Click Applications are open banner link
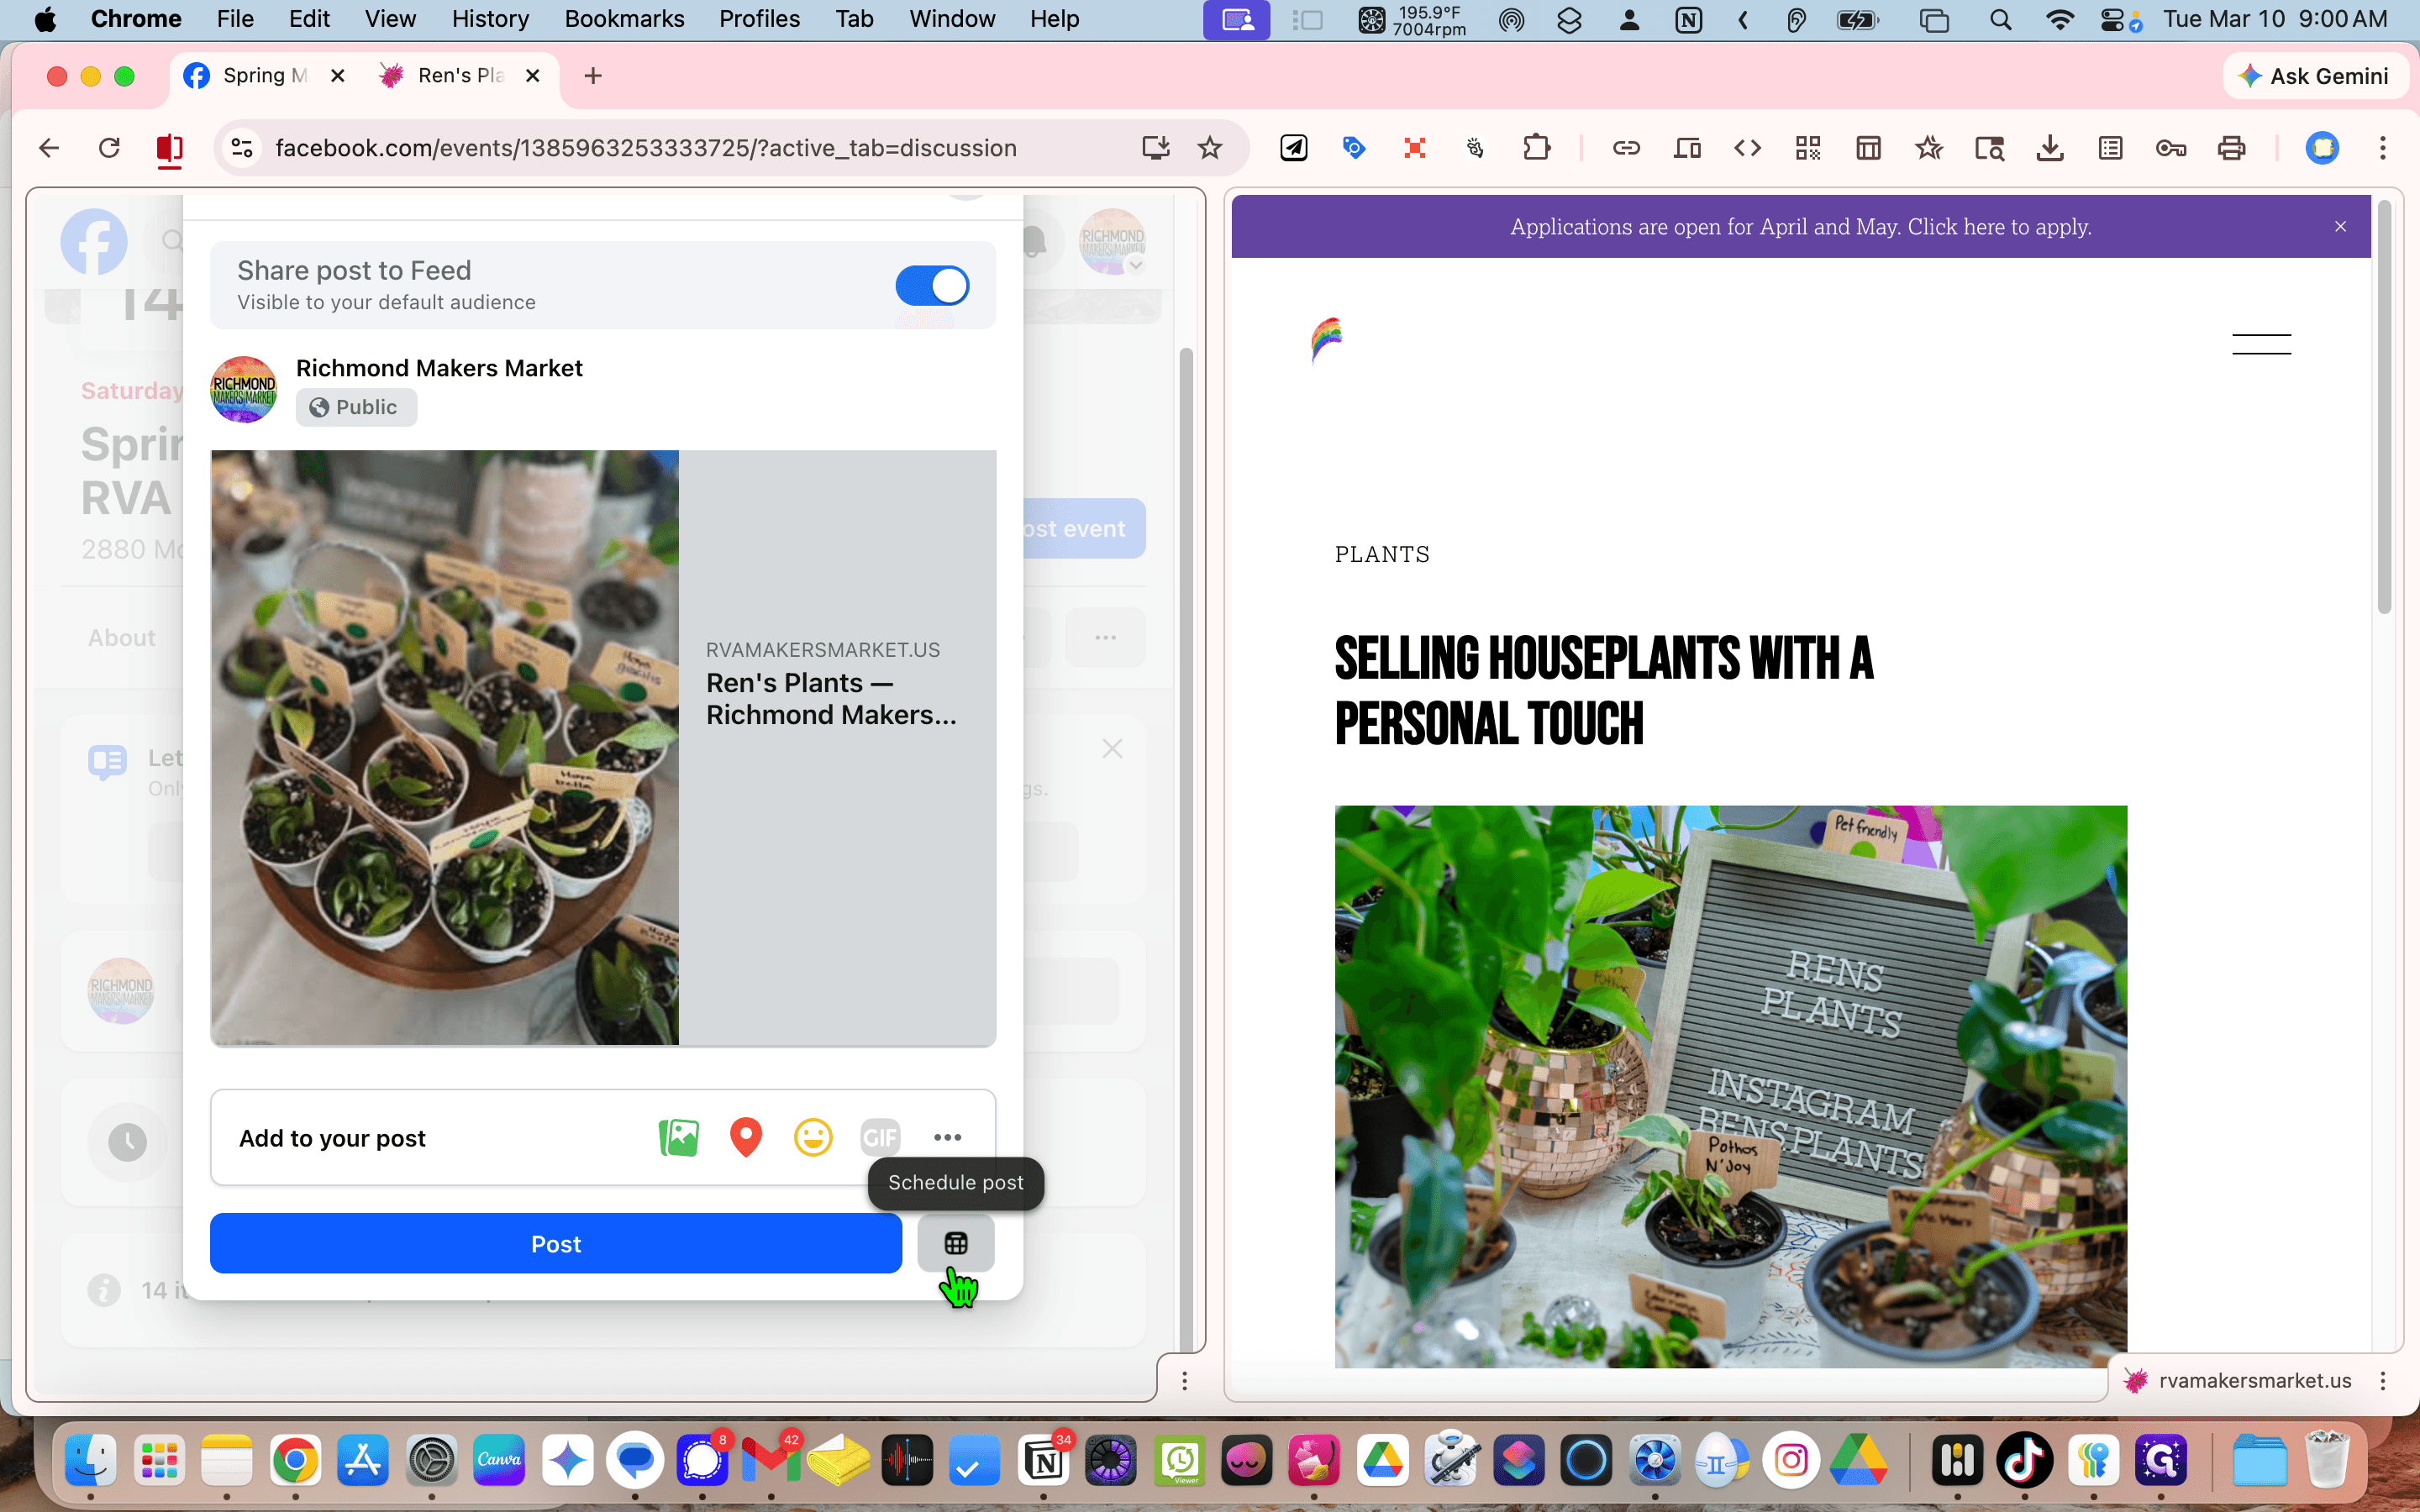Image resolution: width=2420 pixels, height=1512 pixels. (1800, 227)
